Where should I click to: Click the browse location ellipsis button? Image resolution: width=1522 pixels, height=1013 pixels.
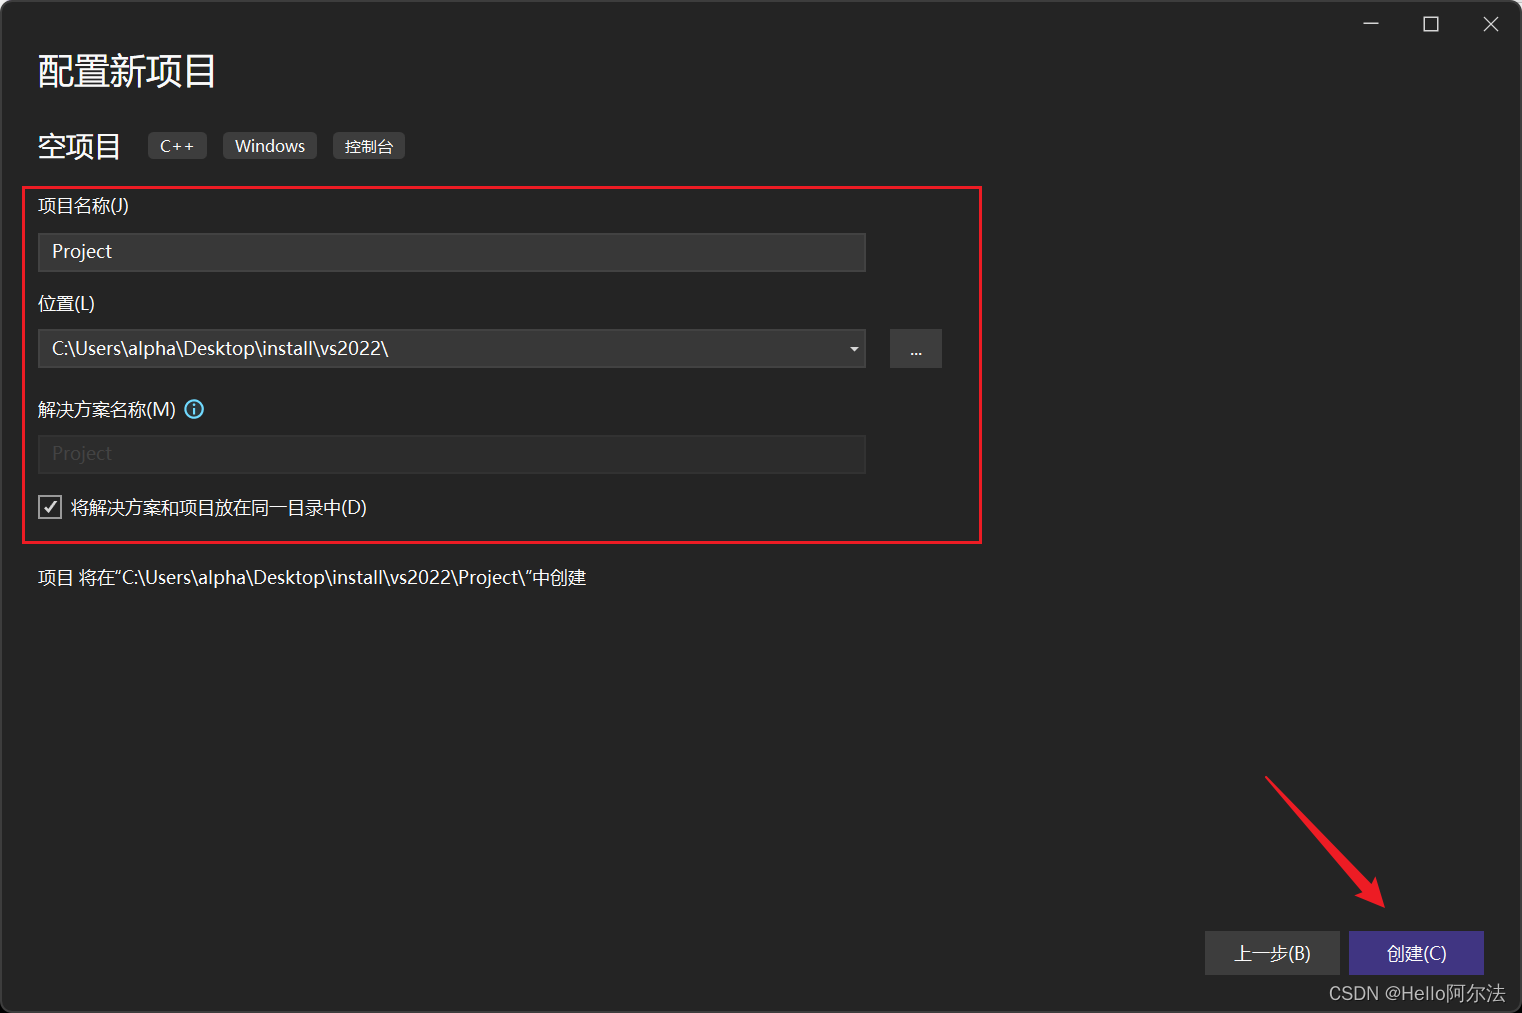916,349
